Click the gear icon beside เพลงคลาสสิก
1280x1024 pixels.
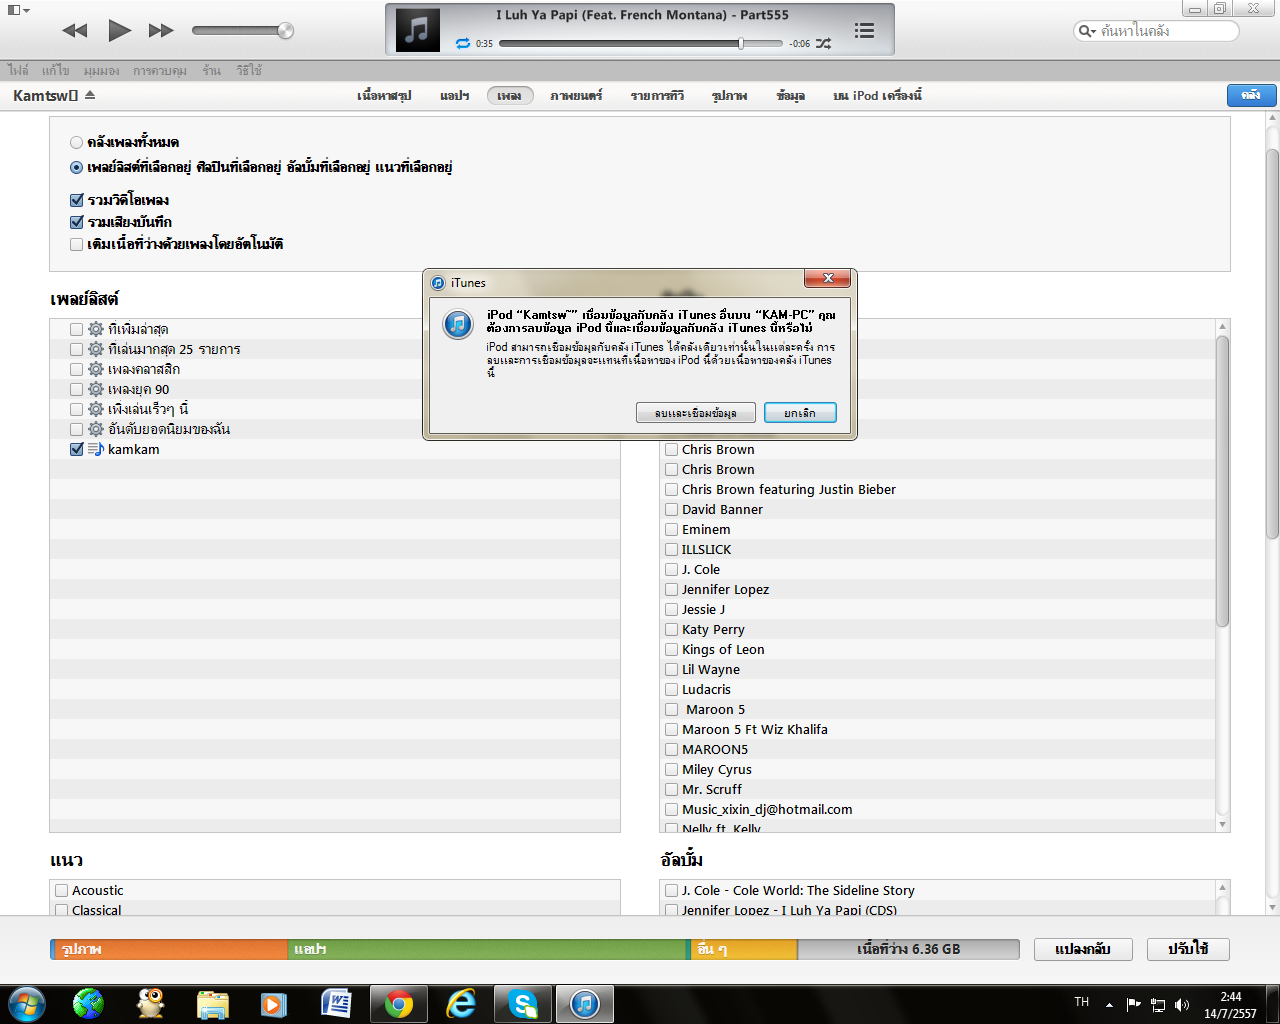tap(96, 369)
